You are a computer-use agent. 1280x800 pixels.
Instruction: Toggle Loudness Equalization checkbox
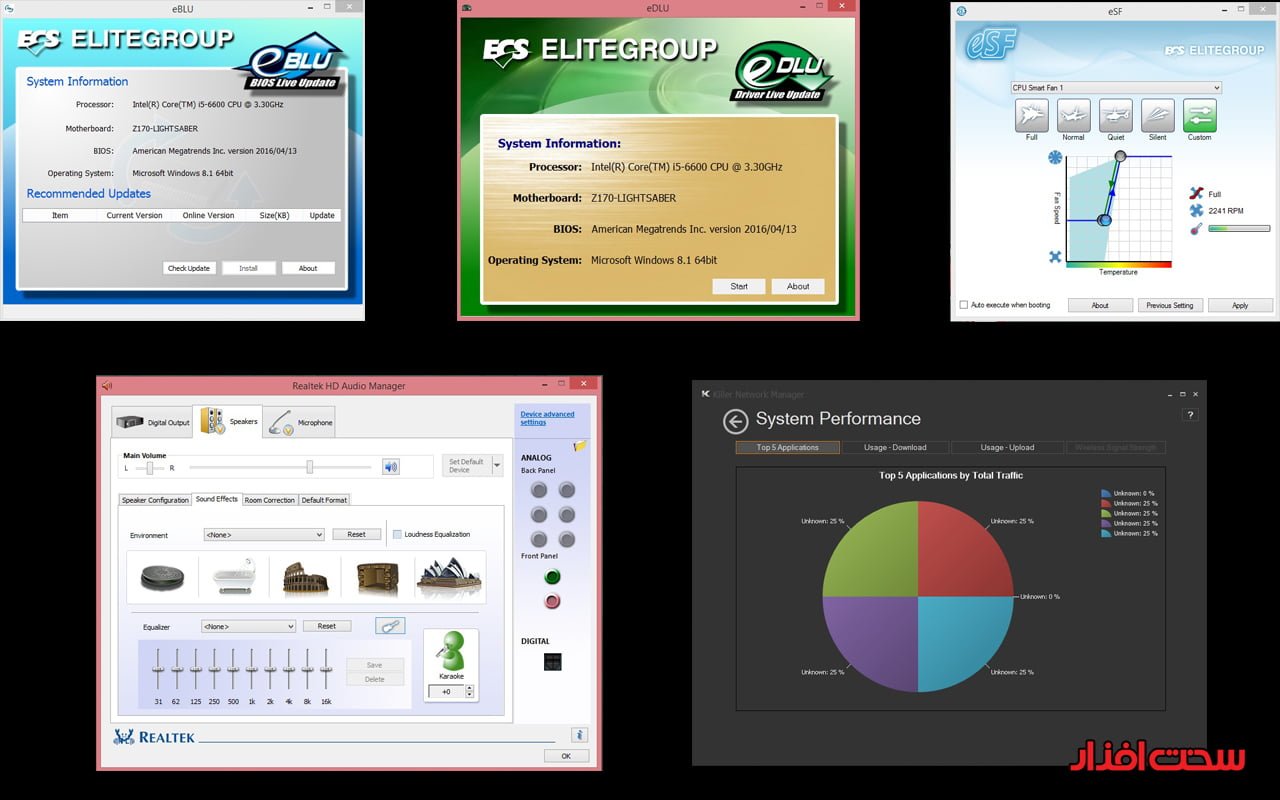click(x=397, y=535)
